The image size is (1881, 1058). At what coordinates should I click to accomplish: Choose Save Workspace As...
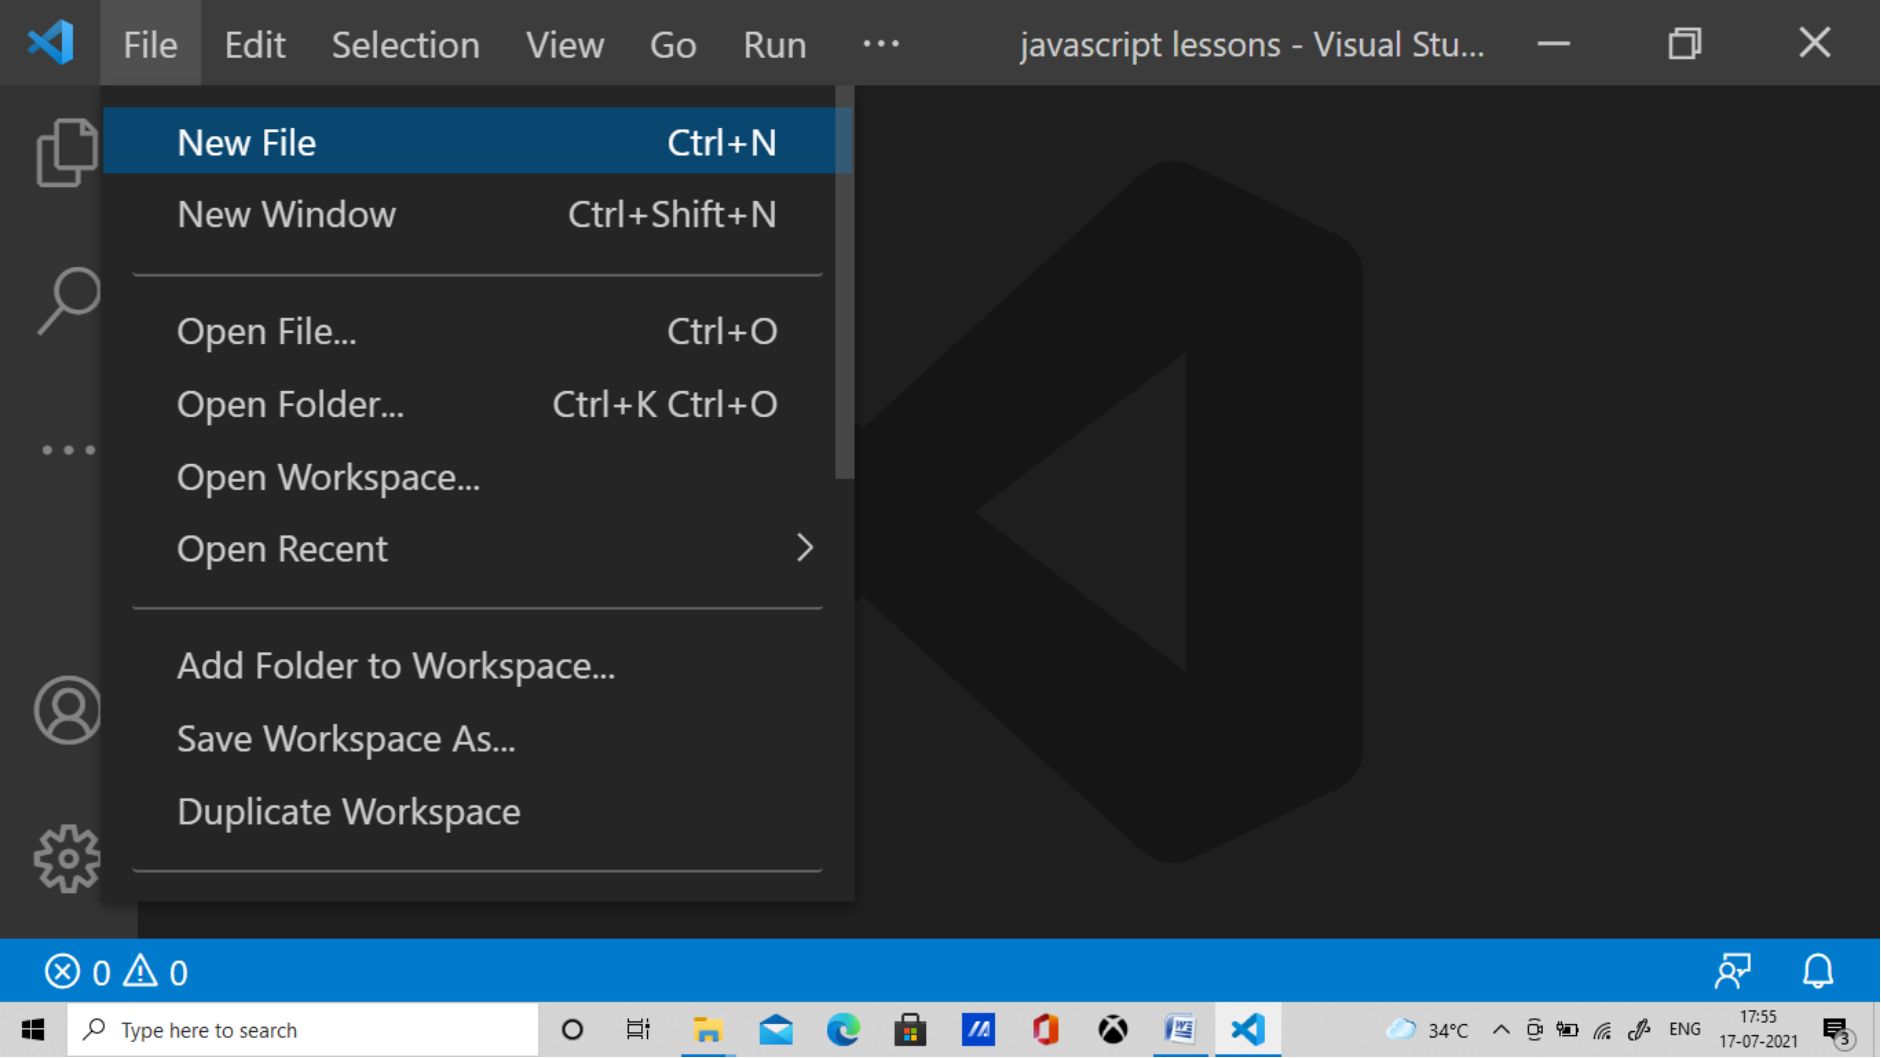pos(477,739)
